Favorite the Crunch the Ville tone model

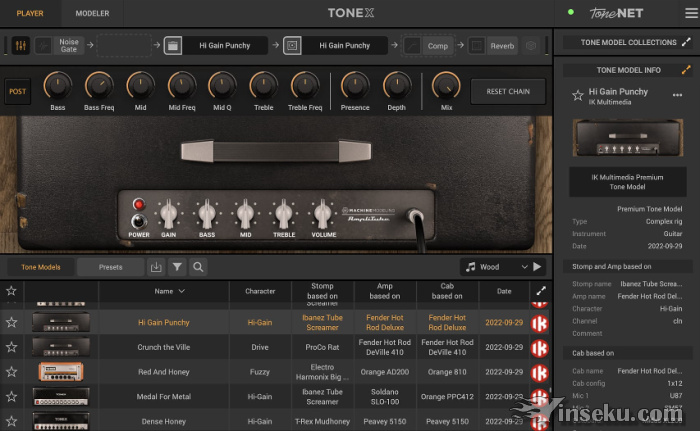point(12,347)
